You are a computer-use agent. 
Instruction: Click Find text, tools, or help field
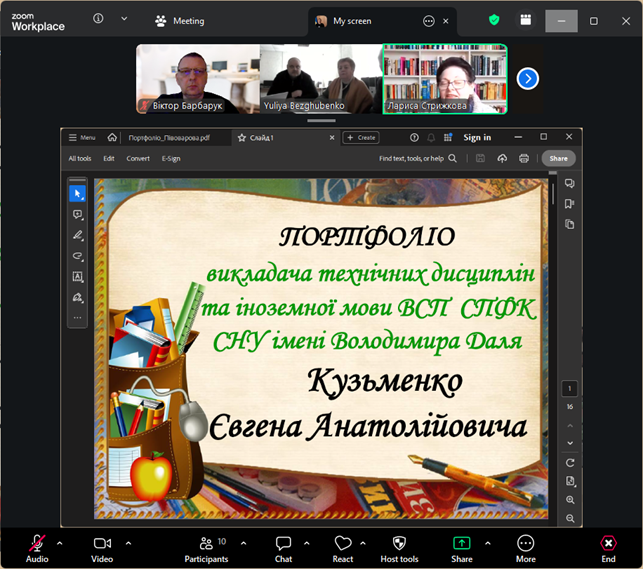[417, 159]
